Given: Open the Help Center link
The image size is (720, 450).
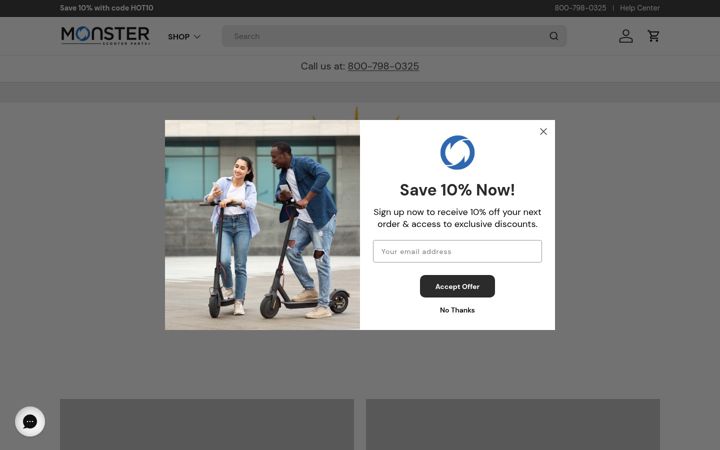Looking at the screenshot, I should tap(640, 8).
